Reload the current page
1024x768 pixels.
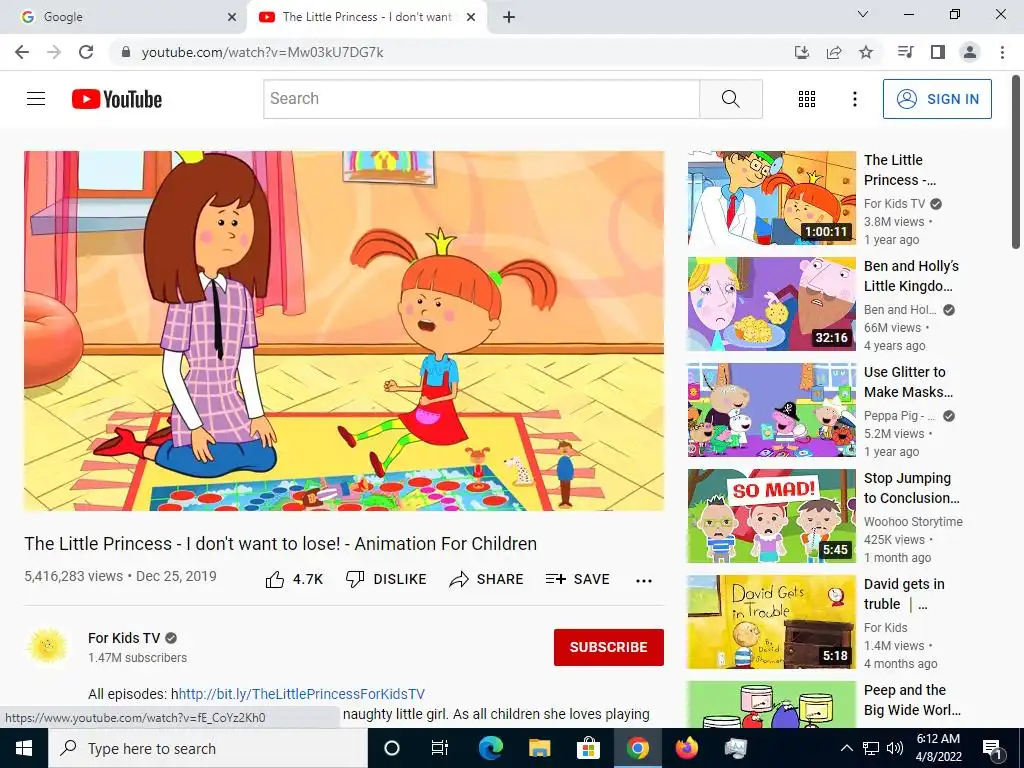coord(86,52)
